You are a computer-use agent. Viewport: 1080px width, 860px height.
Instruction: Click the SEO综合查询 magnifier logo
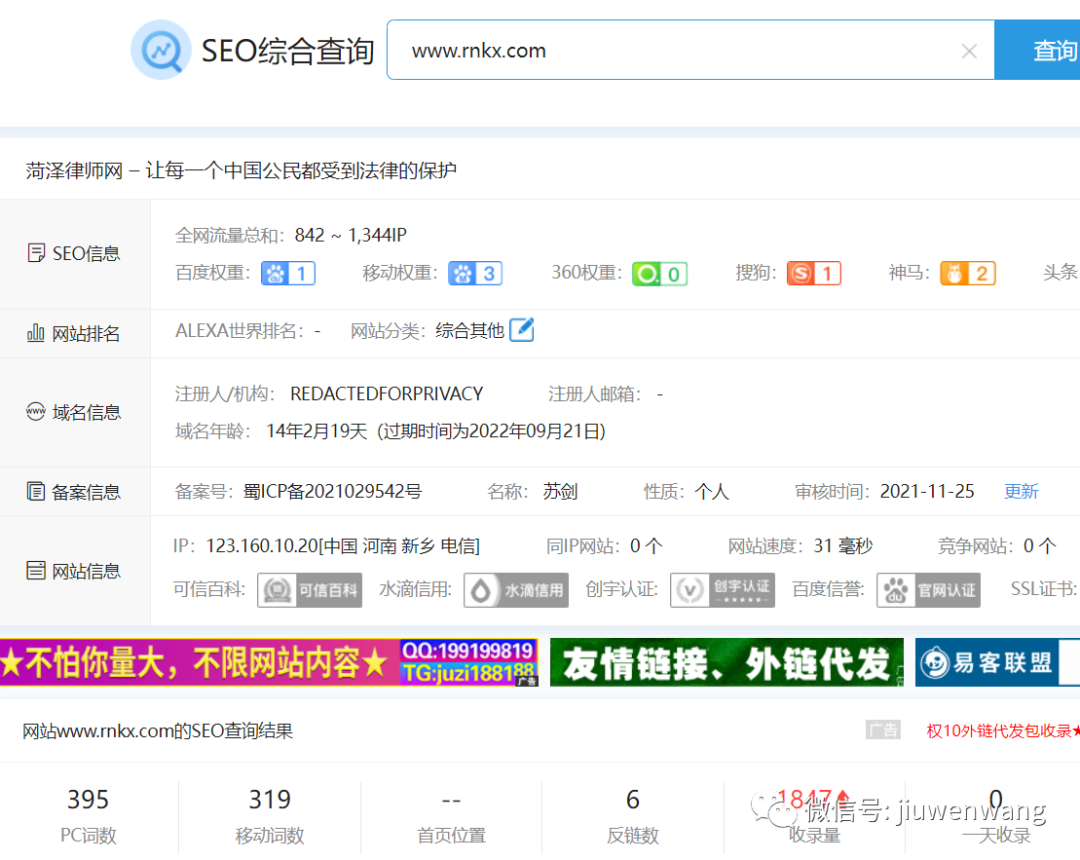tap(161, 50)
